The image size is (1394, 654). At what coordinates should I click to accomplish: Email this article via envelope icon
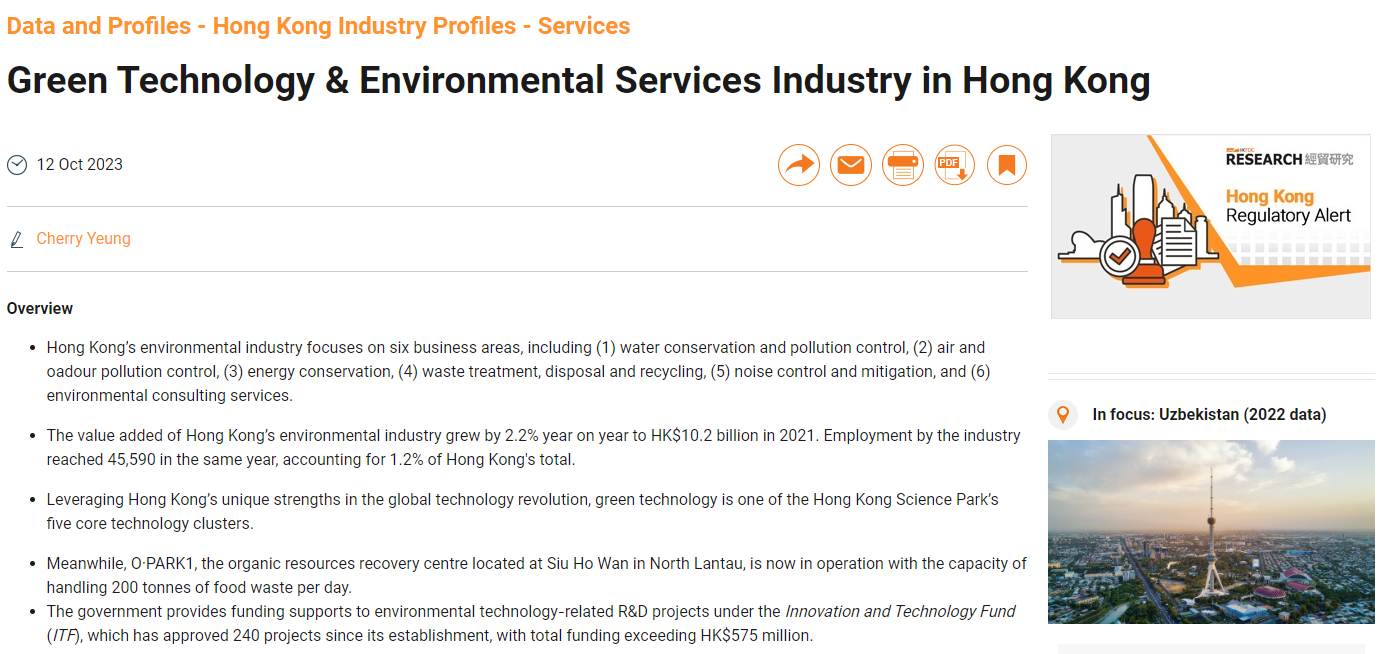(851, 165)
